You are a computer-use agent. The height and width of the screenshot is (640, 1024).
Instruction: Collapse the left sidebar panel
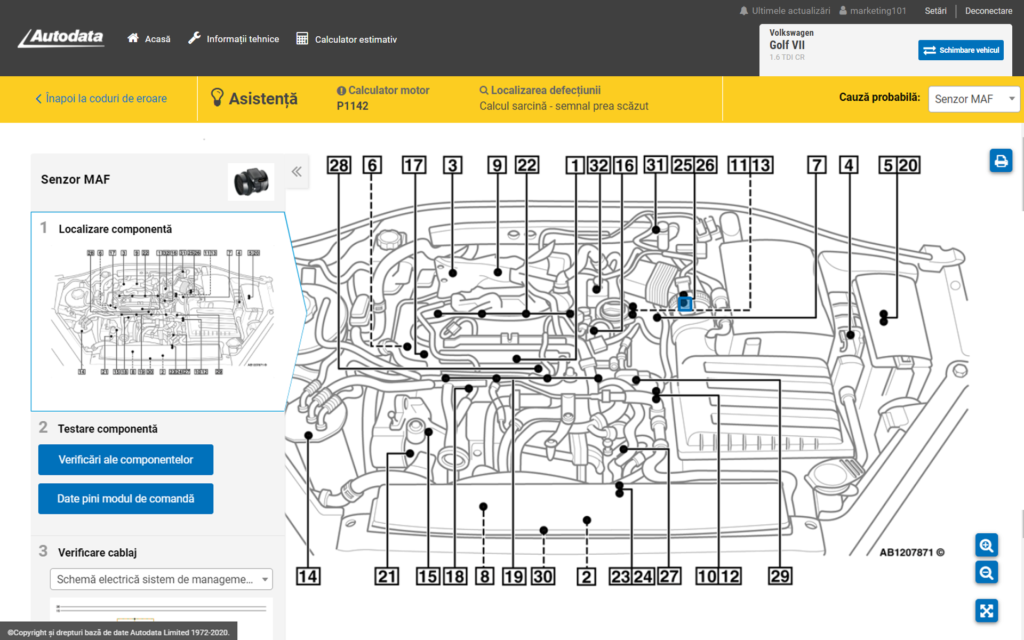point(296,172)
